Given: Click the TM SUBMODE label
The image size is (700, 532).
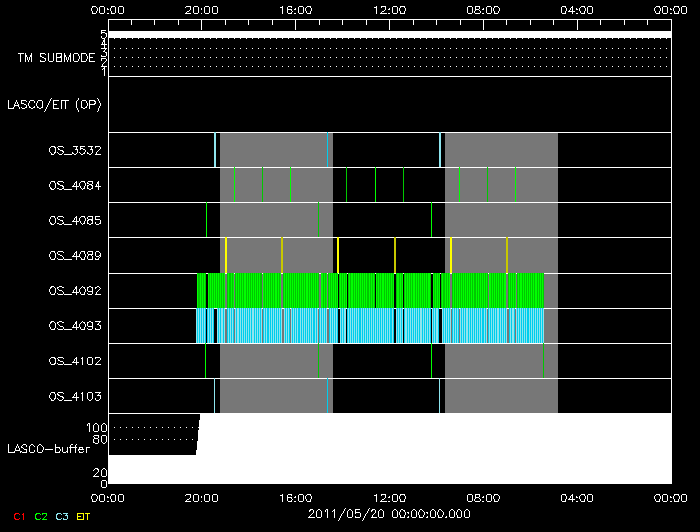Looking at the screenshot, I should 57,58.
